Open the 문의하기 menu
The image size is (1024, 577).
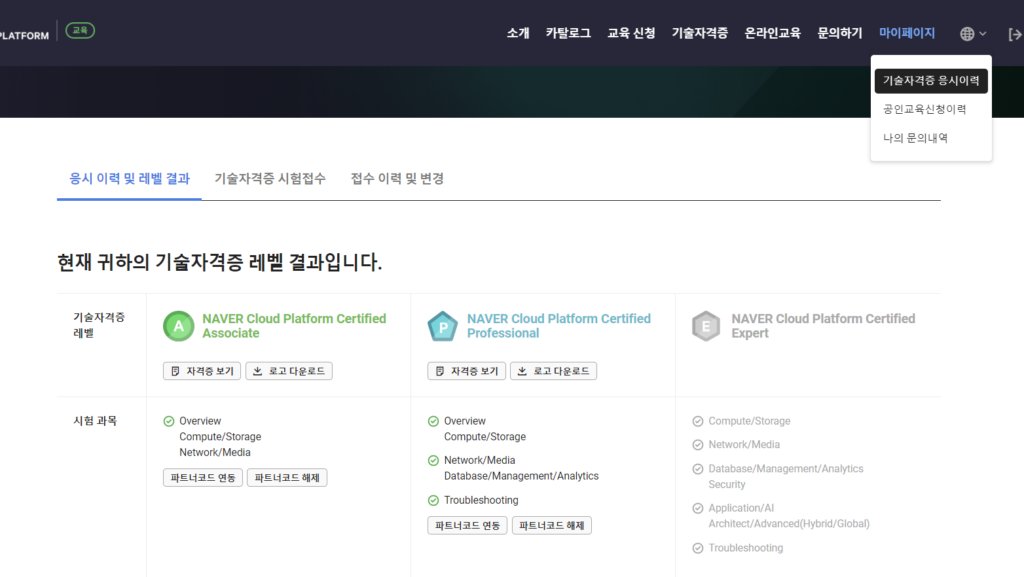coord(840,33)
